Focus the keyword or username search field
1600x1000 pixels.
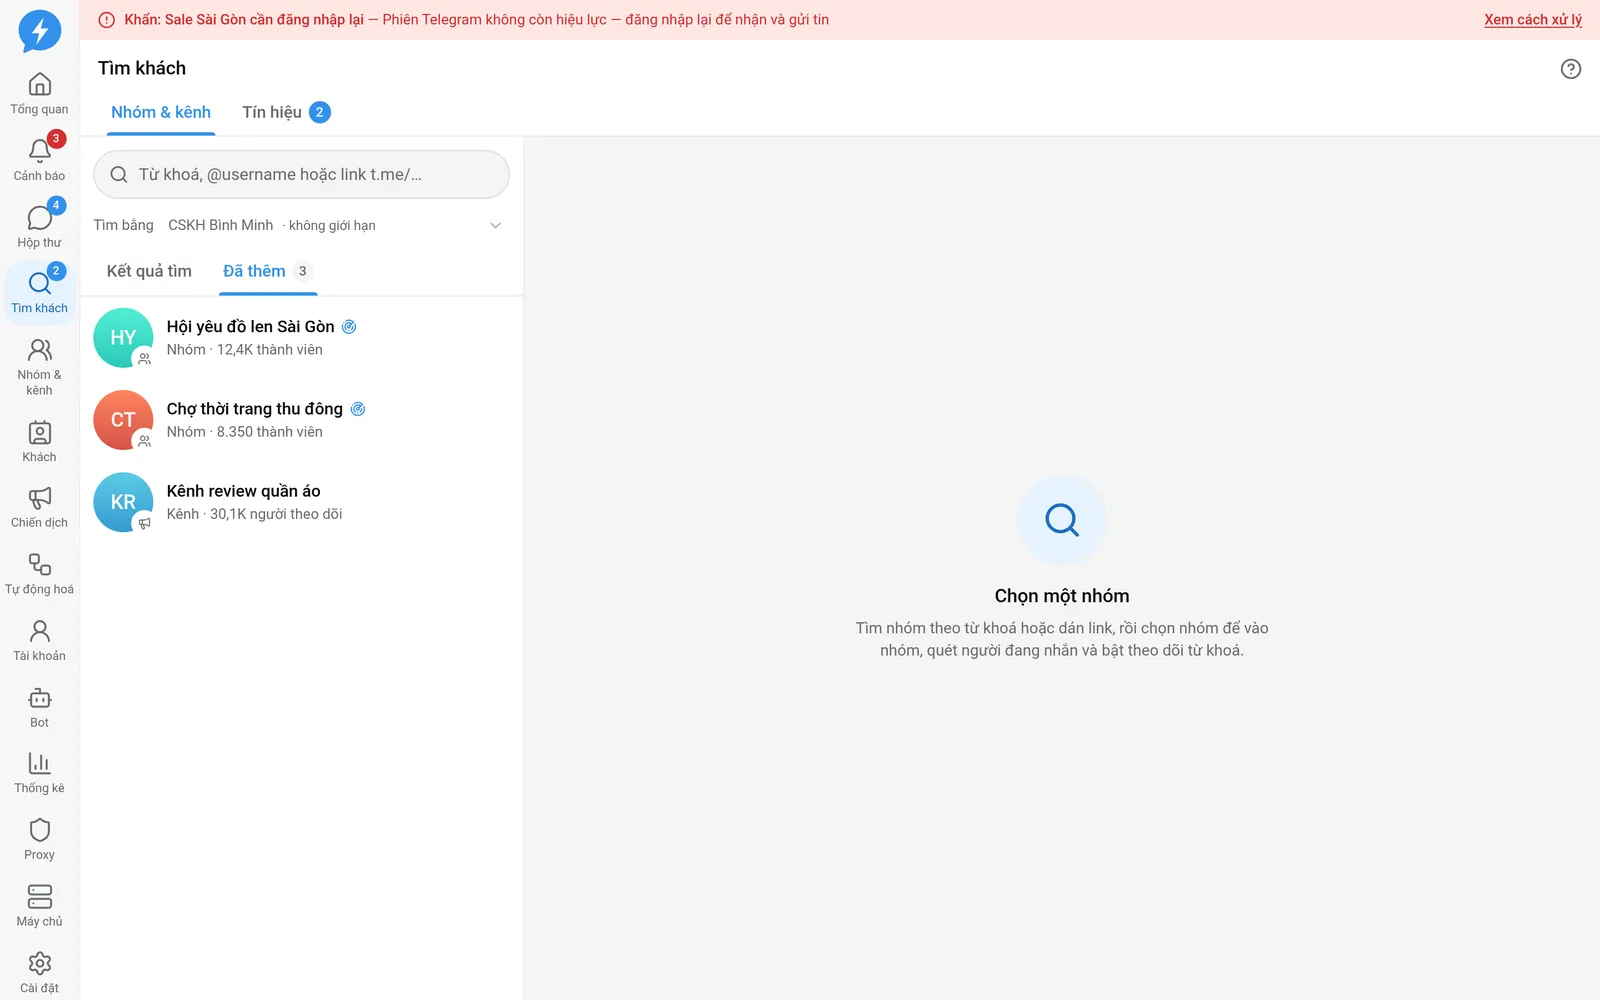click(x=301, y=175)
